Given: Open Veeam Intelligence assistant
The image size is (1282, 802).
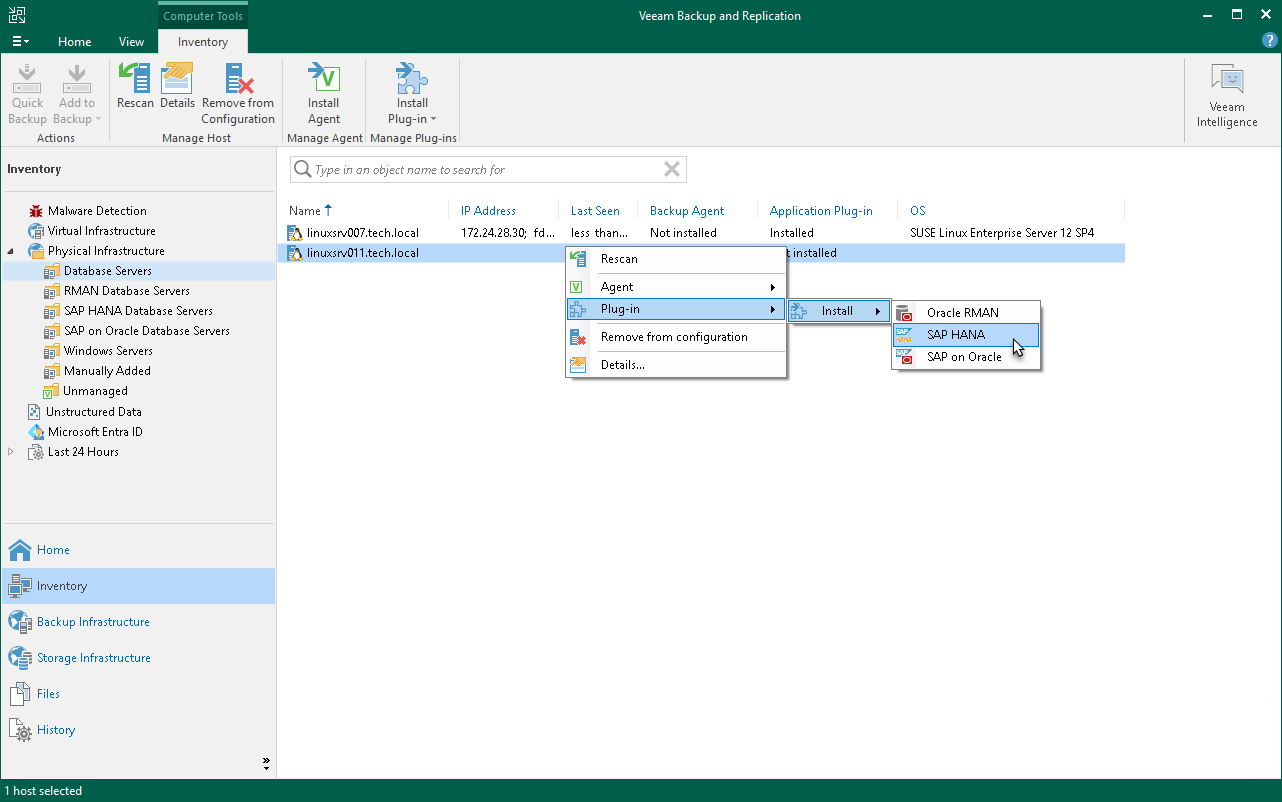Looking at the screenshot, I should 1227,96.
